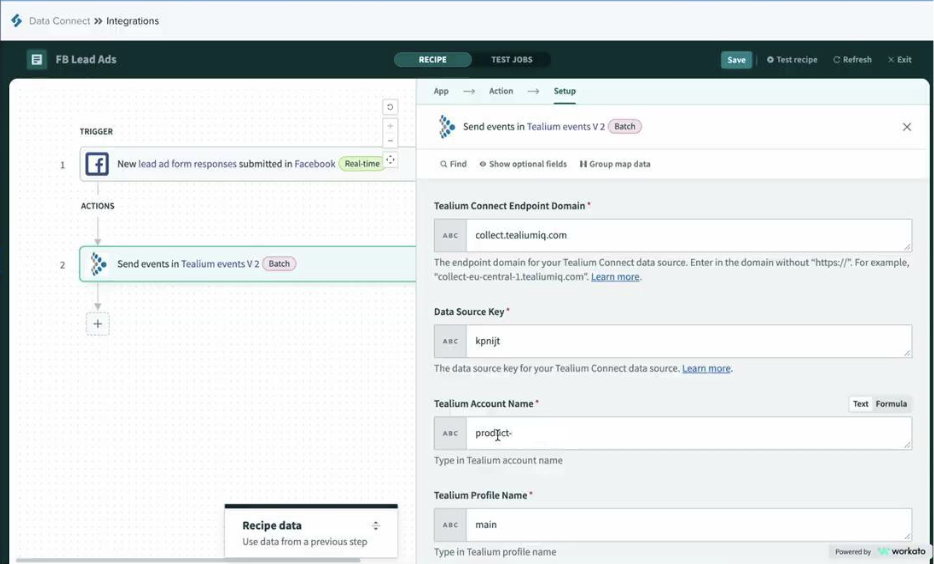
Task: Switch Tealium Account Name to Text mode
Action: (860, 404)
